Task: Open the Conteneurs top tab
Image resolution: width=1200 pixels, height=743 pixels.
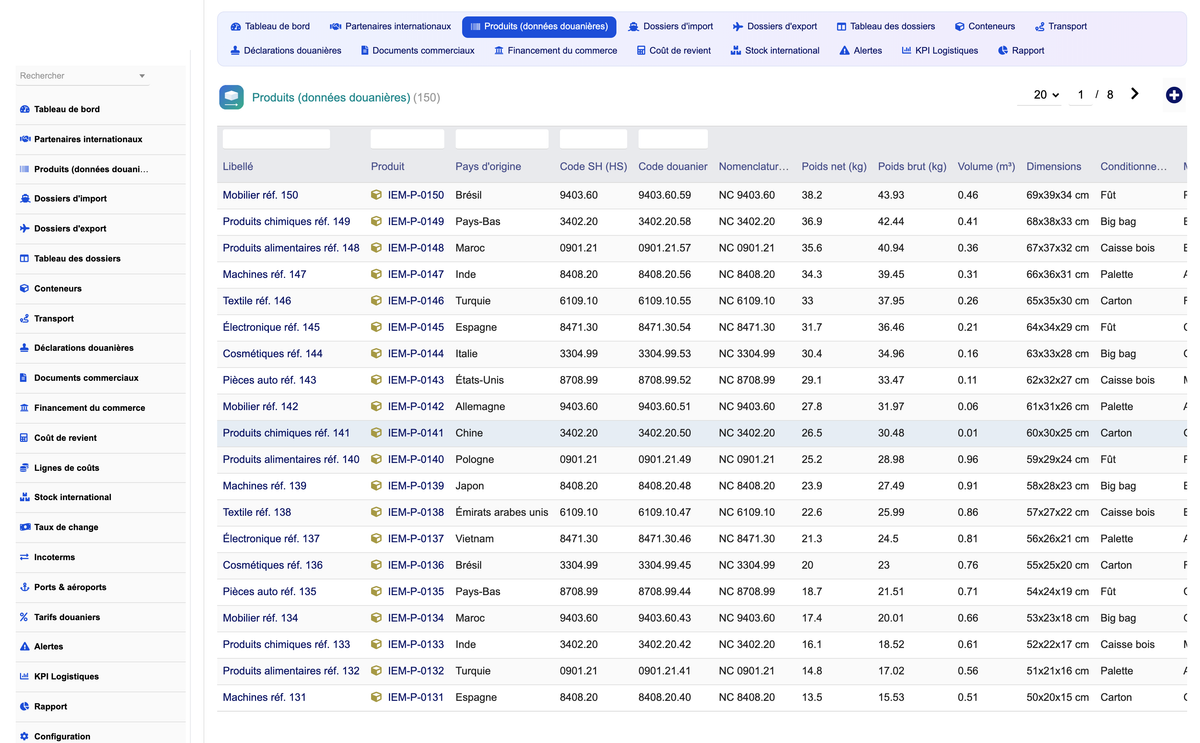Action: pyautogui.click(x=985, y=27)
